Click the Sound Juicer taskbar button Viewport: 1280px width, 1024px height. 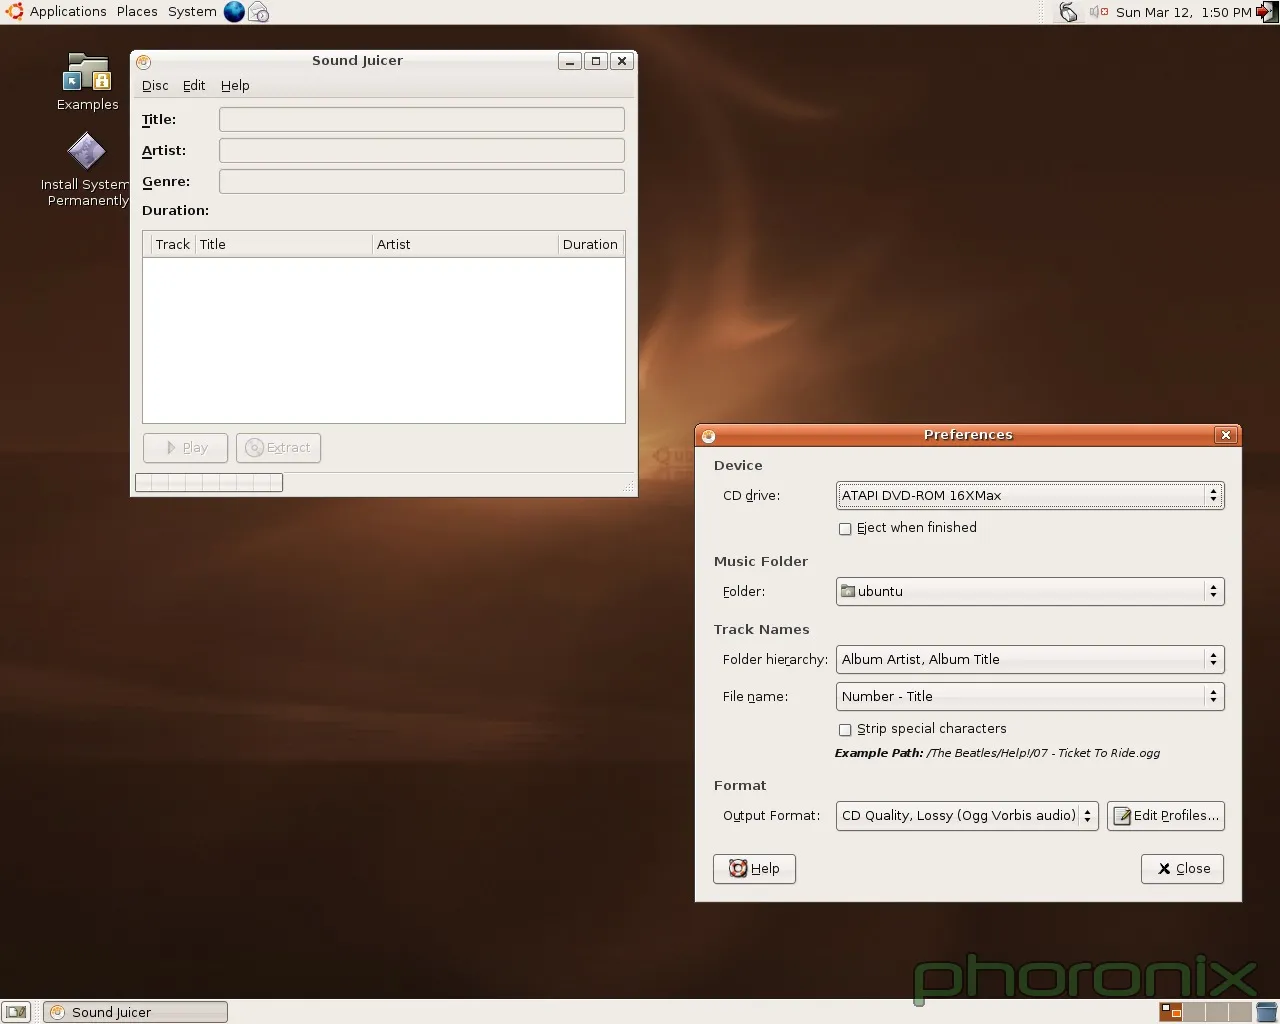coord(136,1012)
